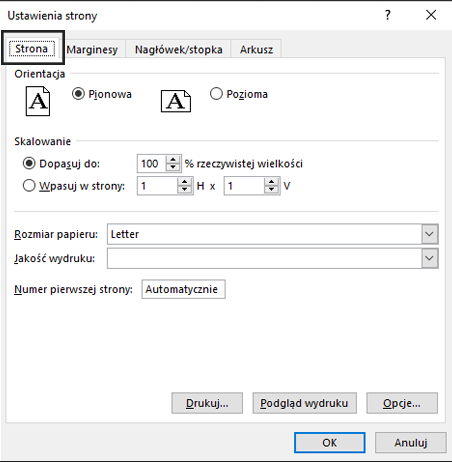Increase the H pages count spinner
The width and height of the screenshot is (452, 462).
tap(184, 182)
